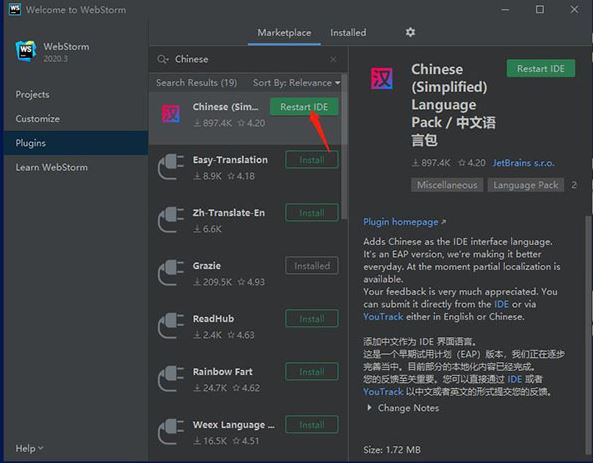Viewport: 593px width, 463px height.
Task: Click Installed button for Grazie
Action: click(312, 266)
